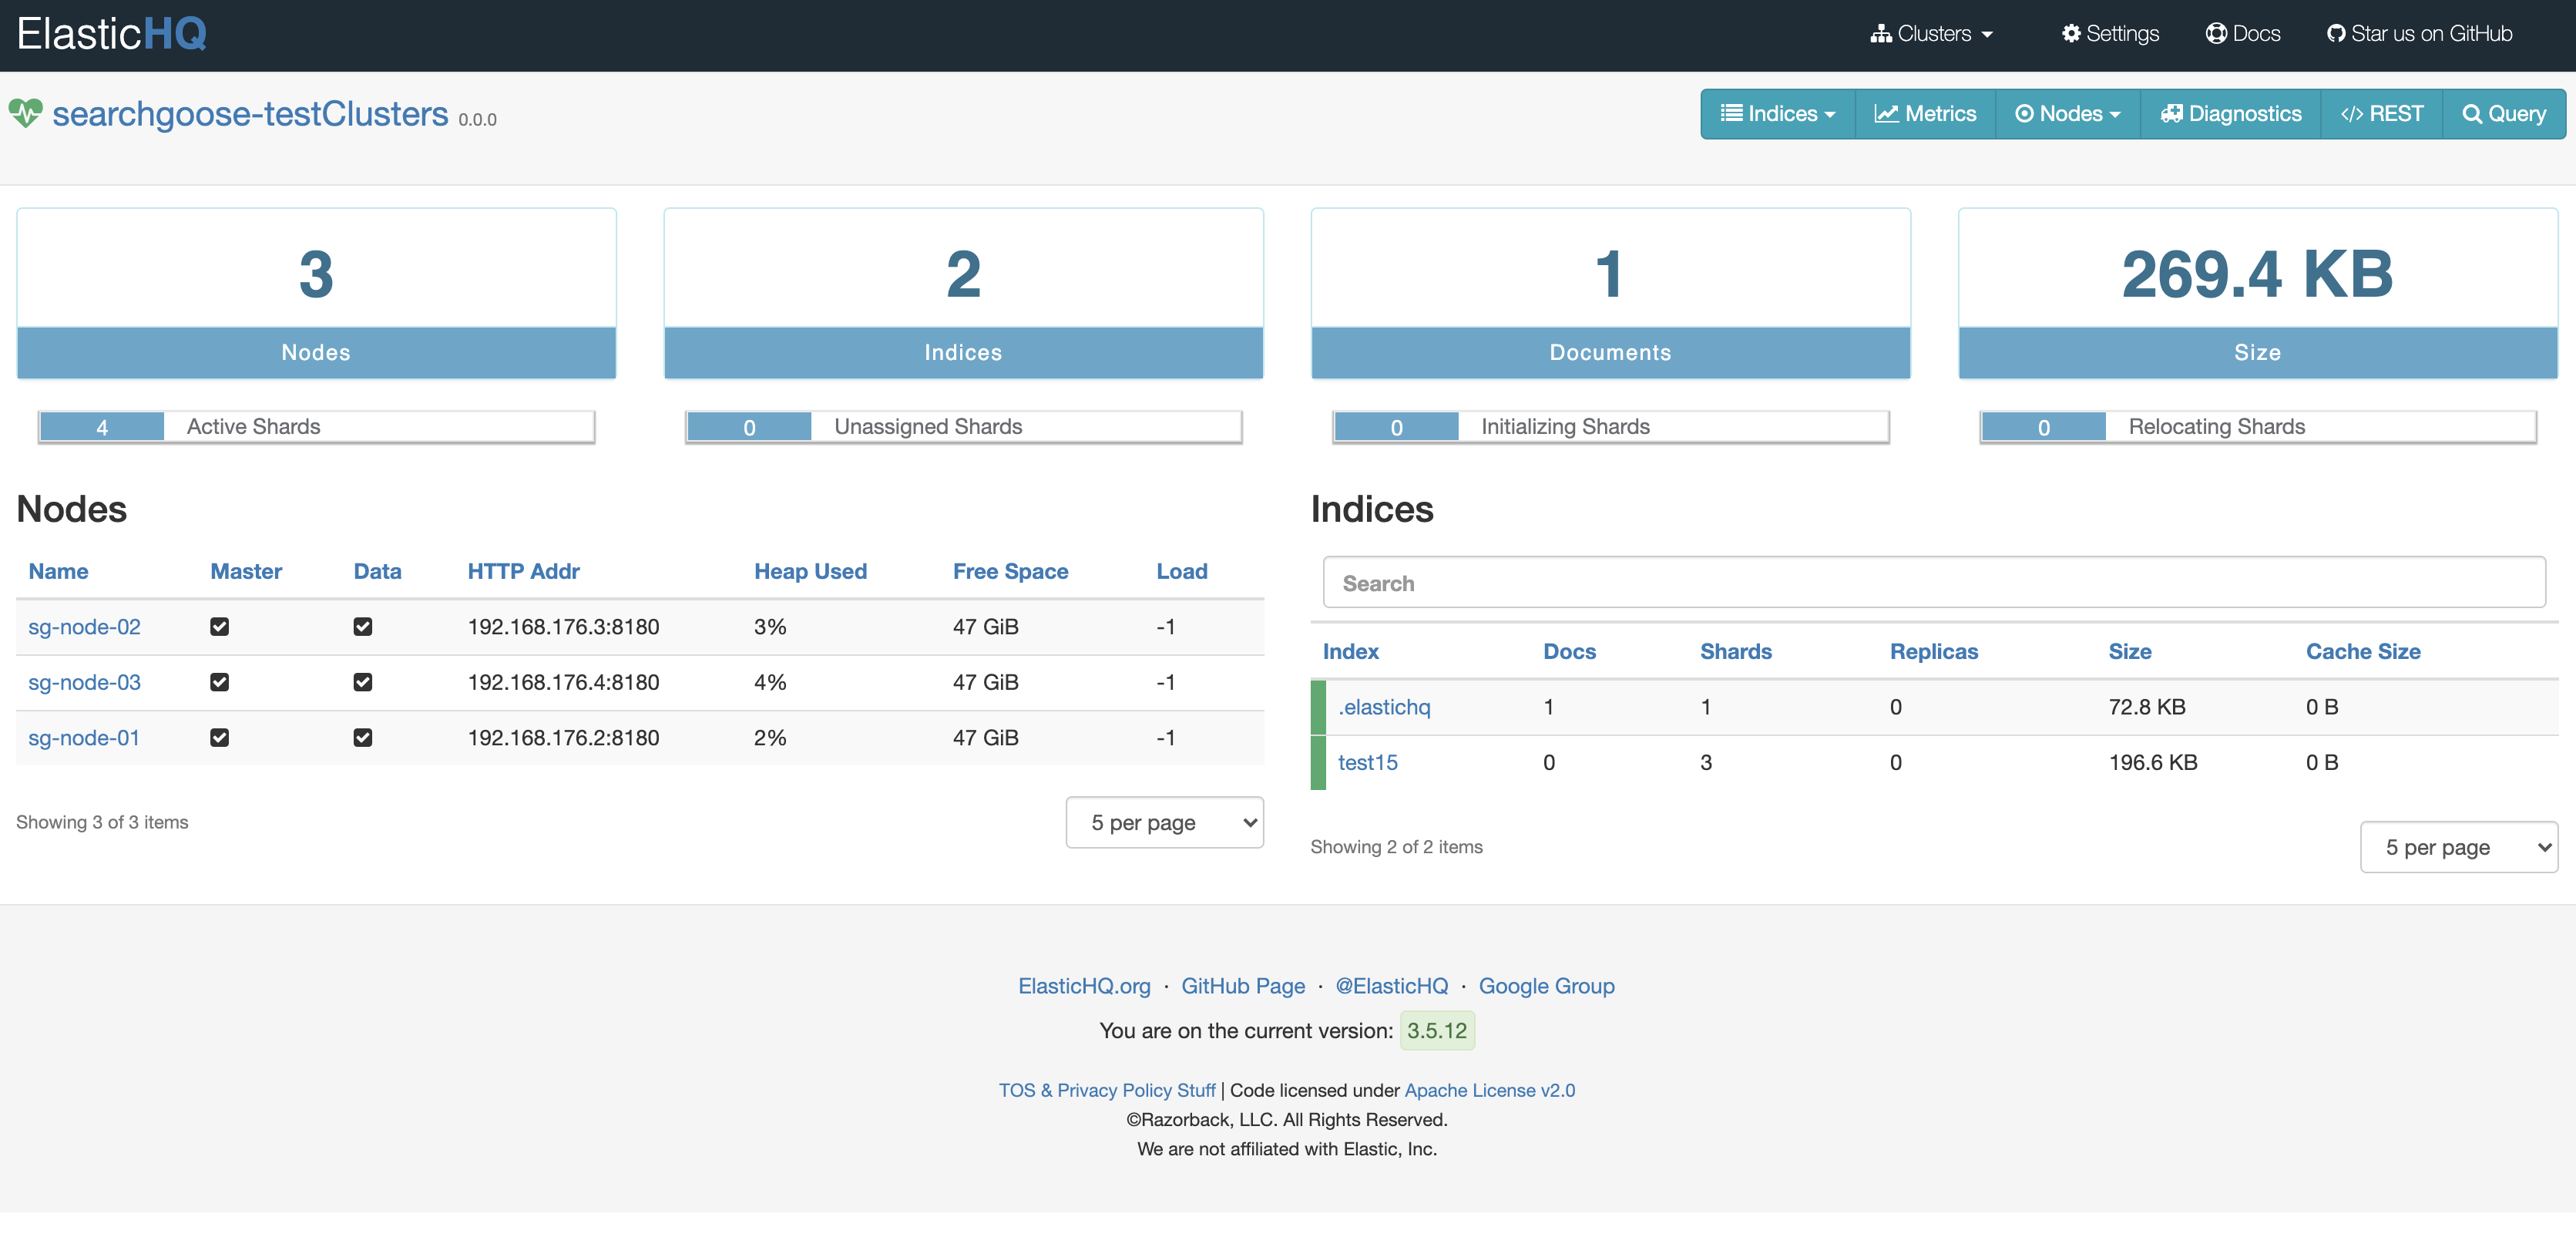Screen dimensions: 2576x1254
Task: Open Nodes table per-page dropdown
Action: 1164,822
